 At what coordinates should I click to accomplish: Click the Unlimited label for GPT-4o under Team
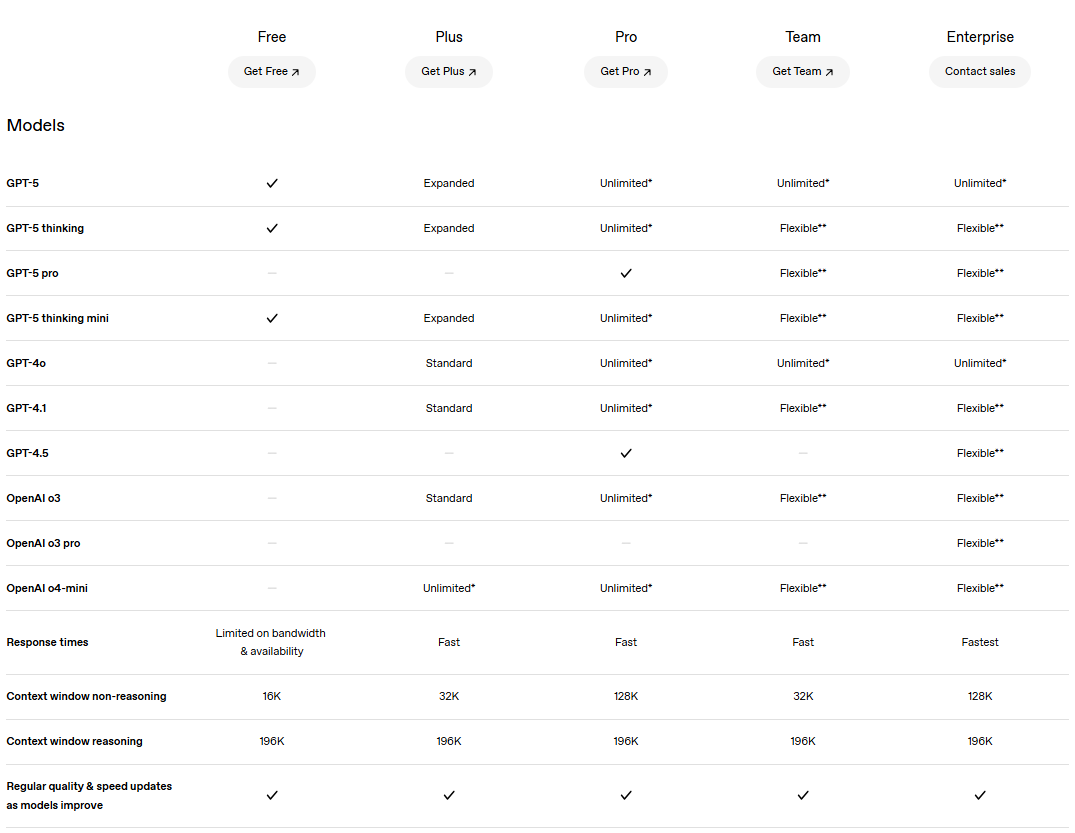pos(802,364)
